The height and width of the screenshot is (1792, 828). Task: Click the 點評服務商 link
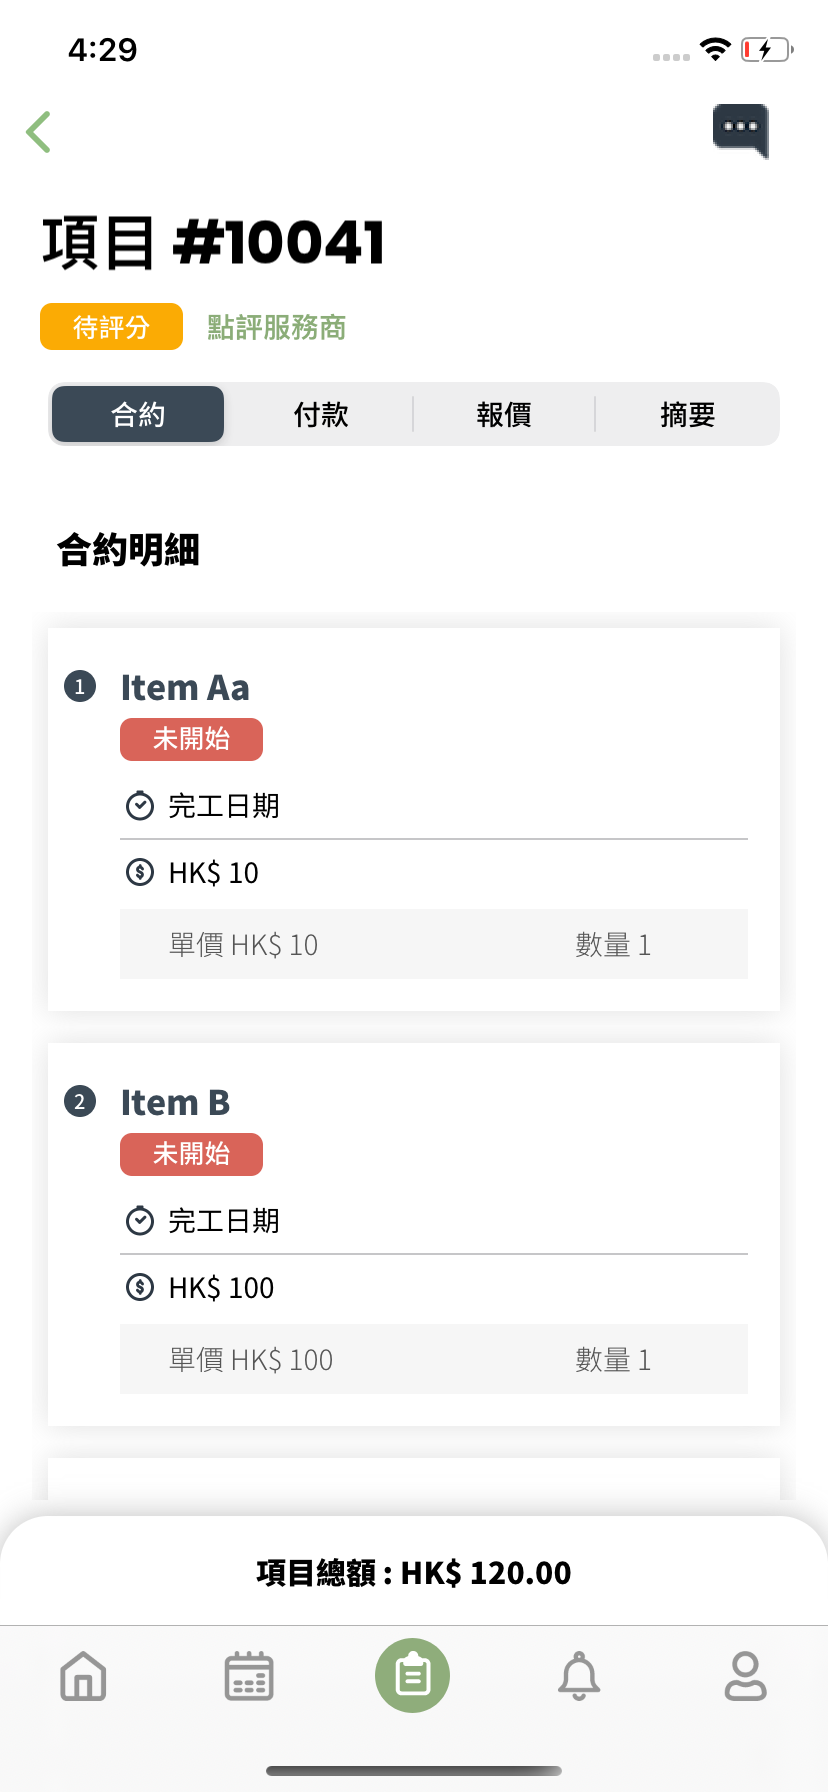(277, 327)
